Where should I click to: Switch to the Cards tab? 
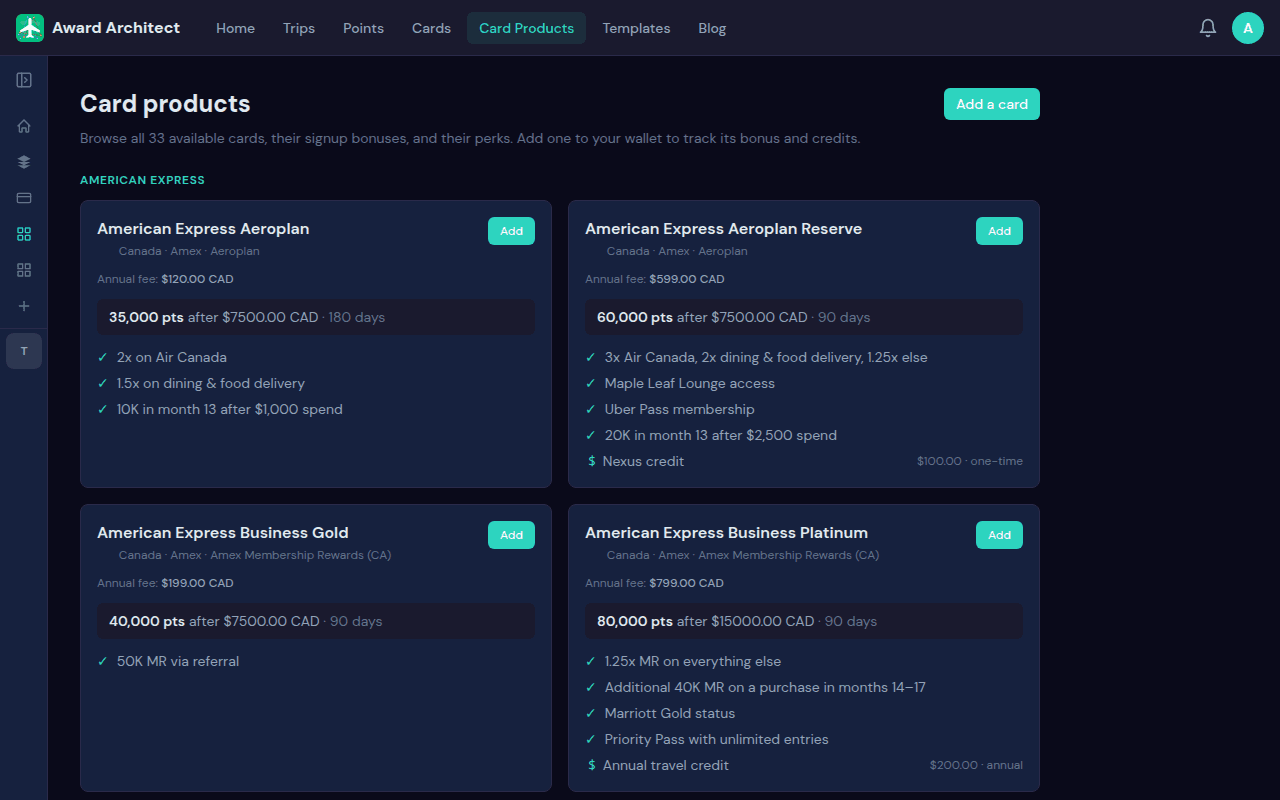[431, 28]
